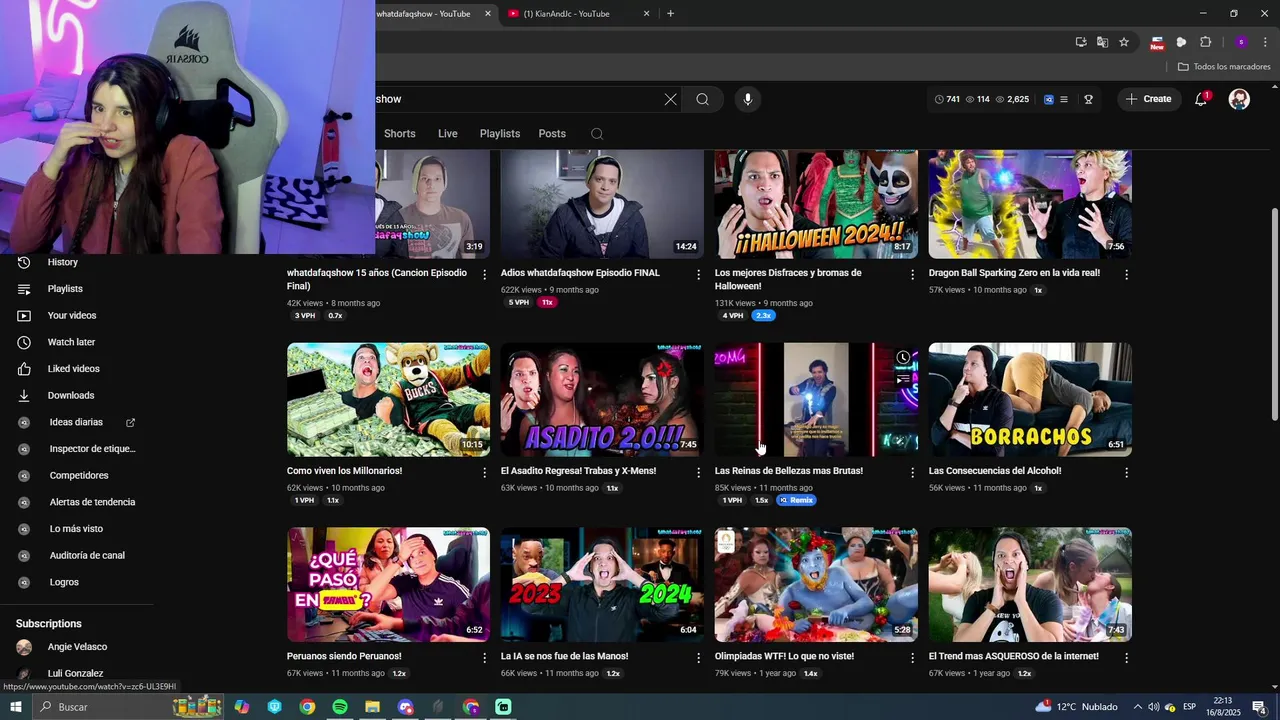This screenshot has width=1280, height=720.
Task: Open options for 'Dragon Ball Sparking Zero' video
Action: (1126, 274)
